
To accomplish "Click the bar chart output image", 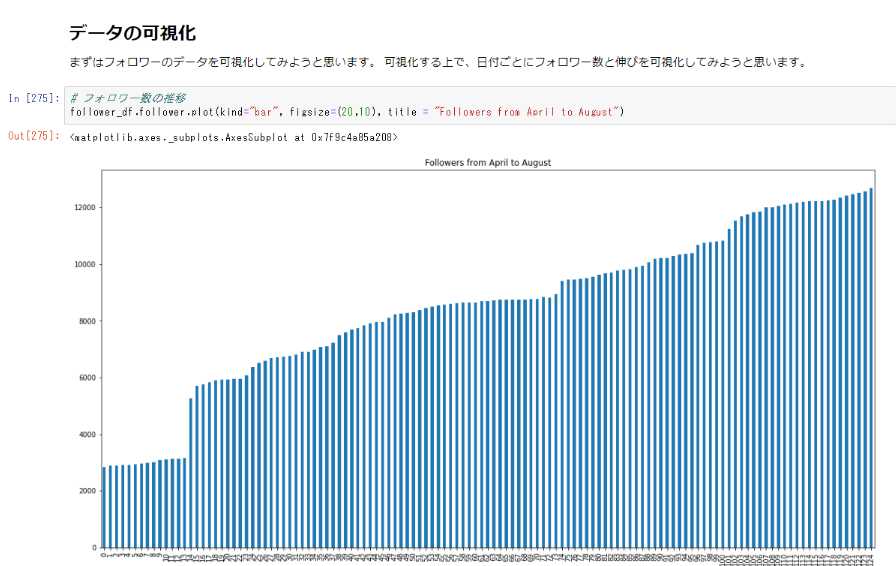I will point(474,361).
